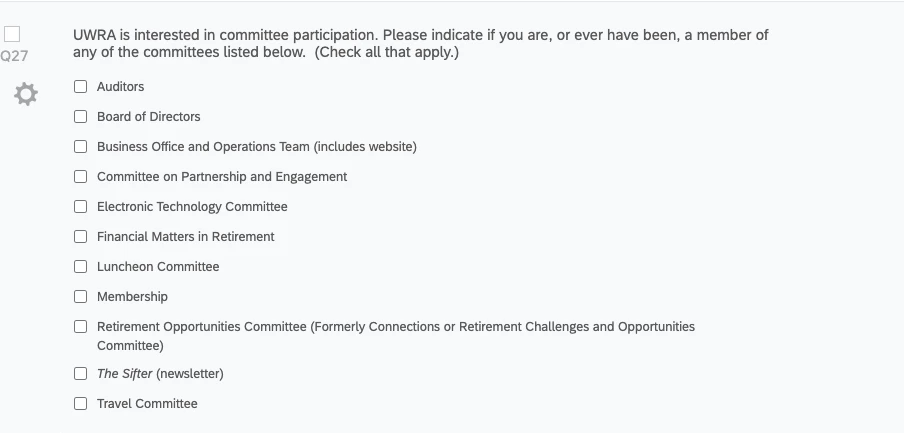Click the Luncheon Committee label text
Viewport: 904px width, 433px height.
158,266
